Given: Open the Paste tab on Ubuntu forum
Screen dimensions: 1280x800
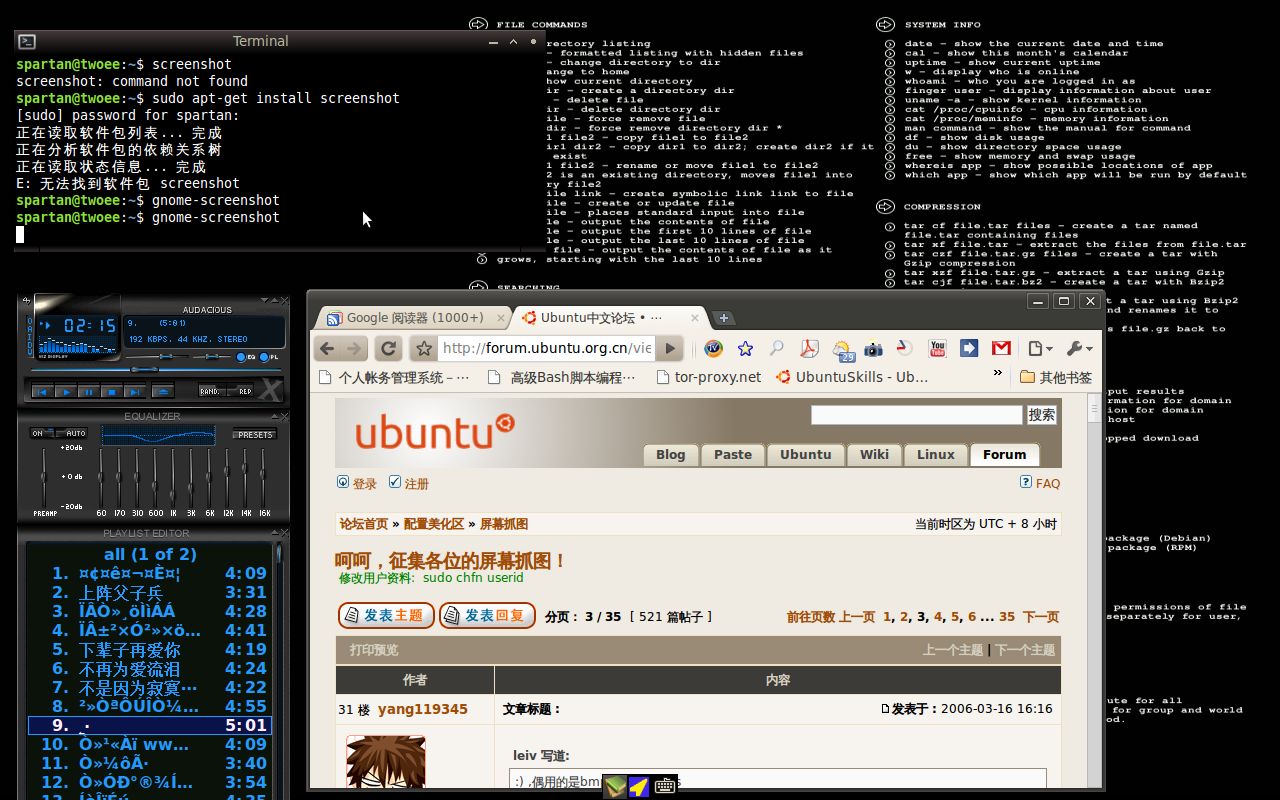Looking at the screenshot, I should click(733, 454).
